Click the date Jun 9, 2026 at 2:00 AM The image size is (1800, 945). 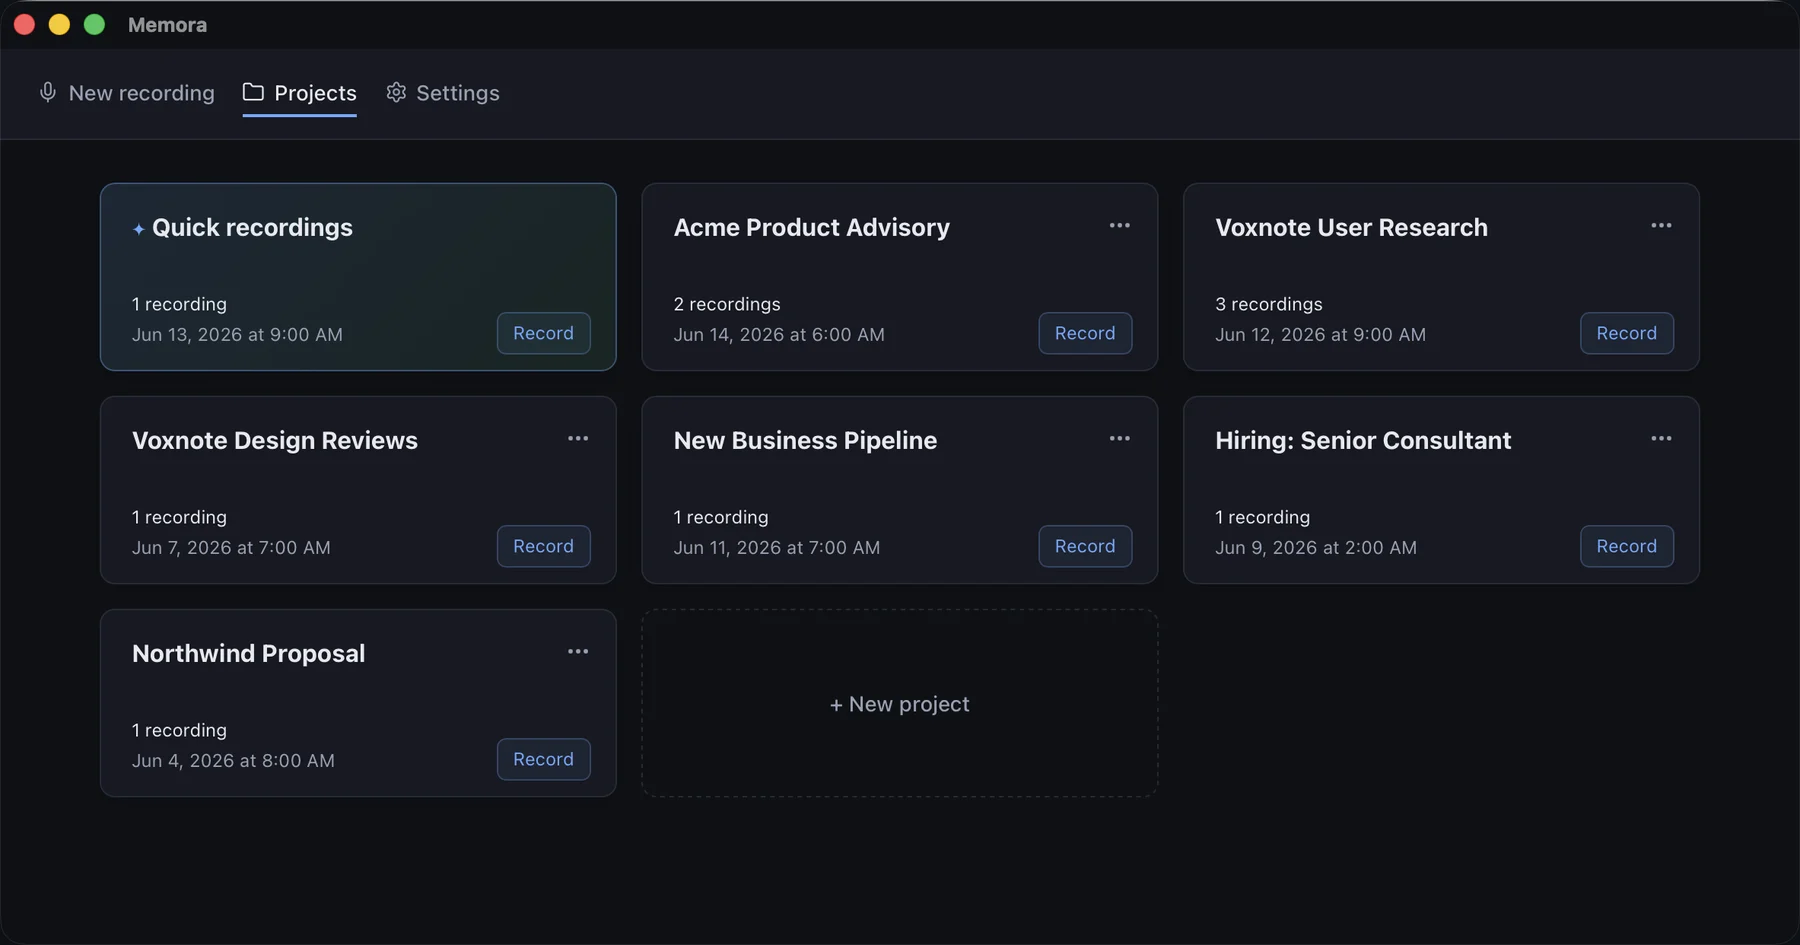[1316, 548]
